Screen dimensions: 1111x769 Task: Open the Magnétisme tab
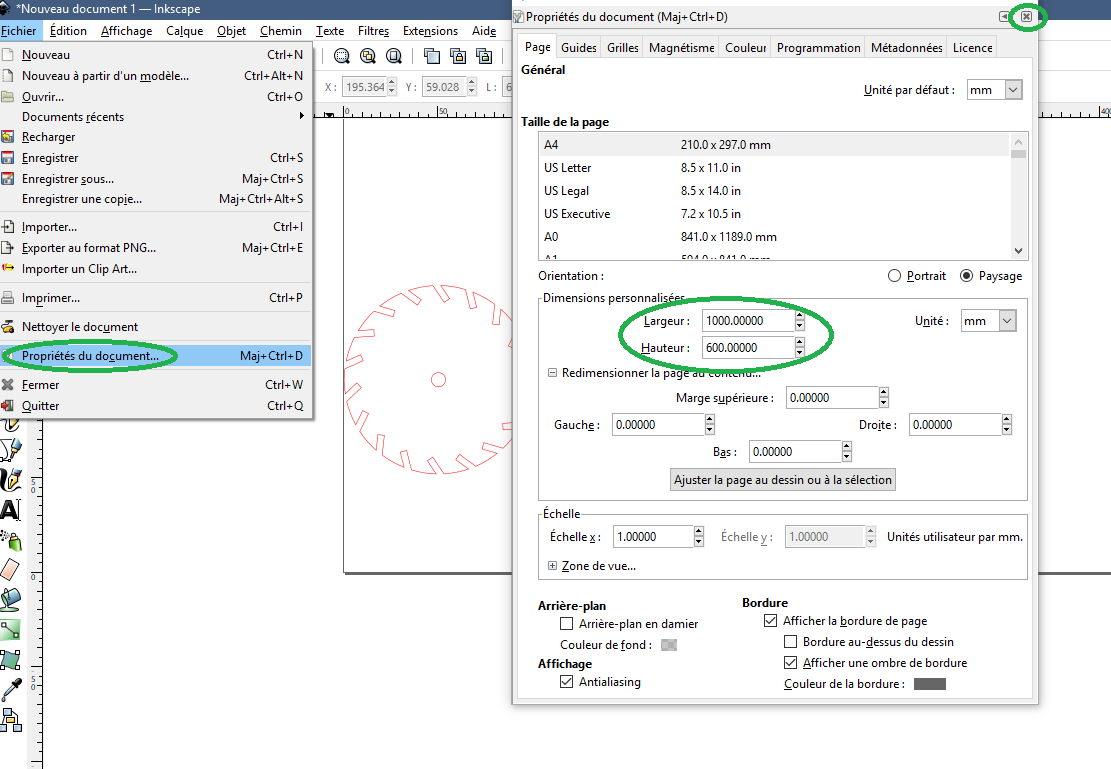(682, 47)
